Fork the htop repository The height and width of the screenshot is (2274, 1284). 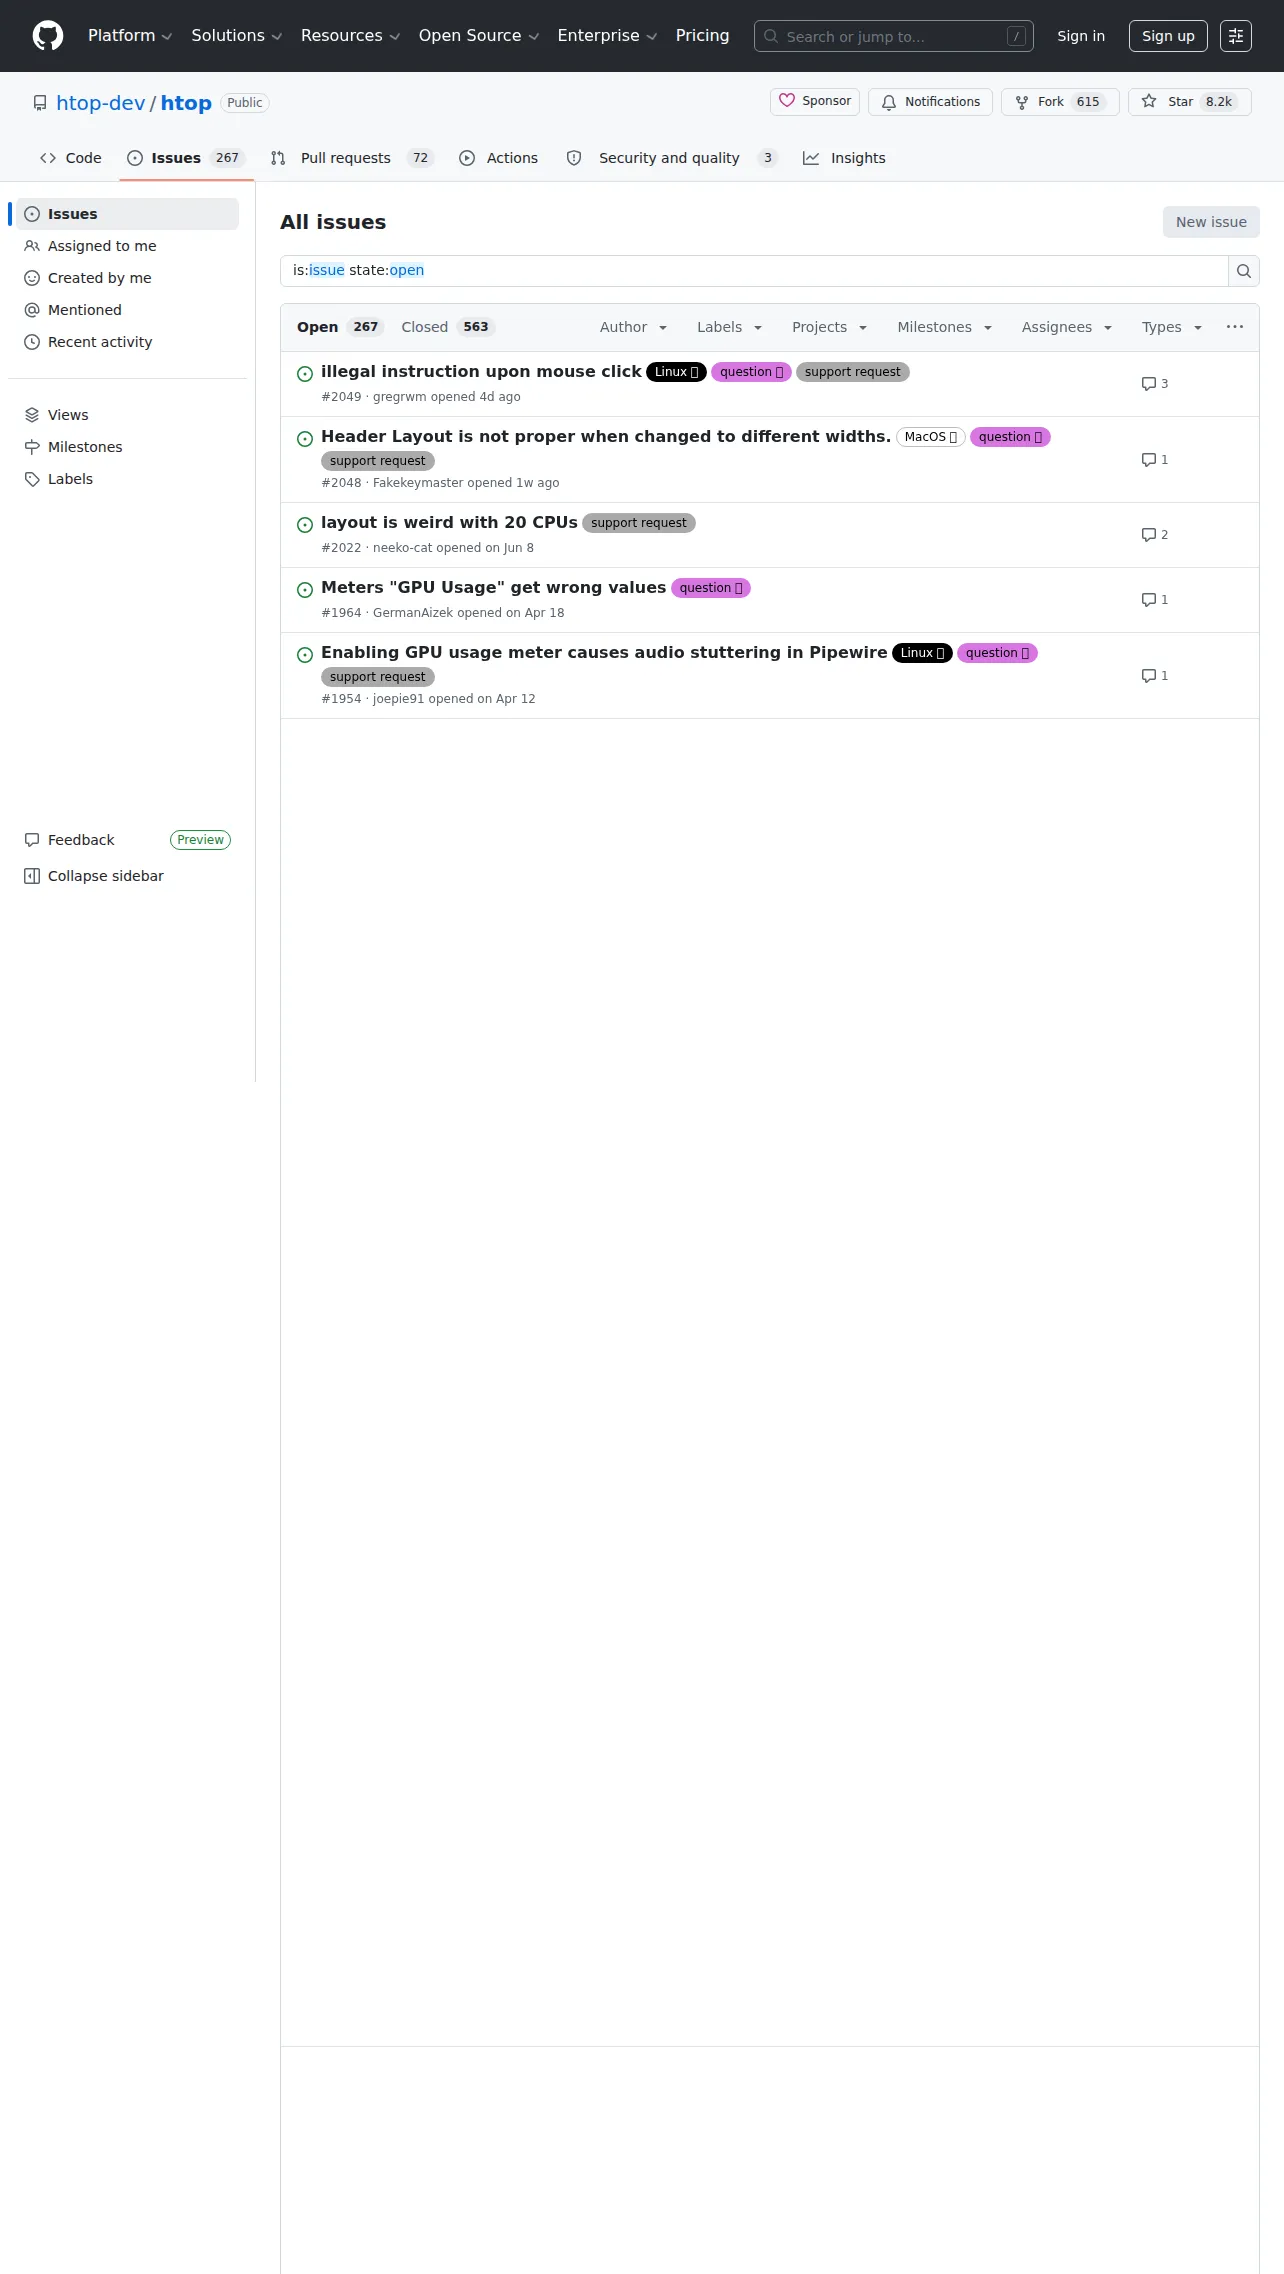1060,102
